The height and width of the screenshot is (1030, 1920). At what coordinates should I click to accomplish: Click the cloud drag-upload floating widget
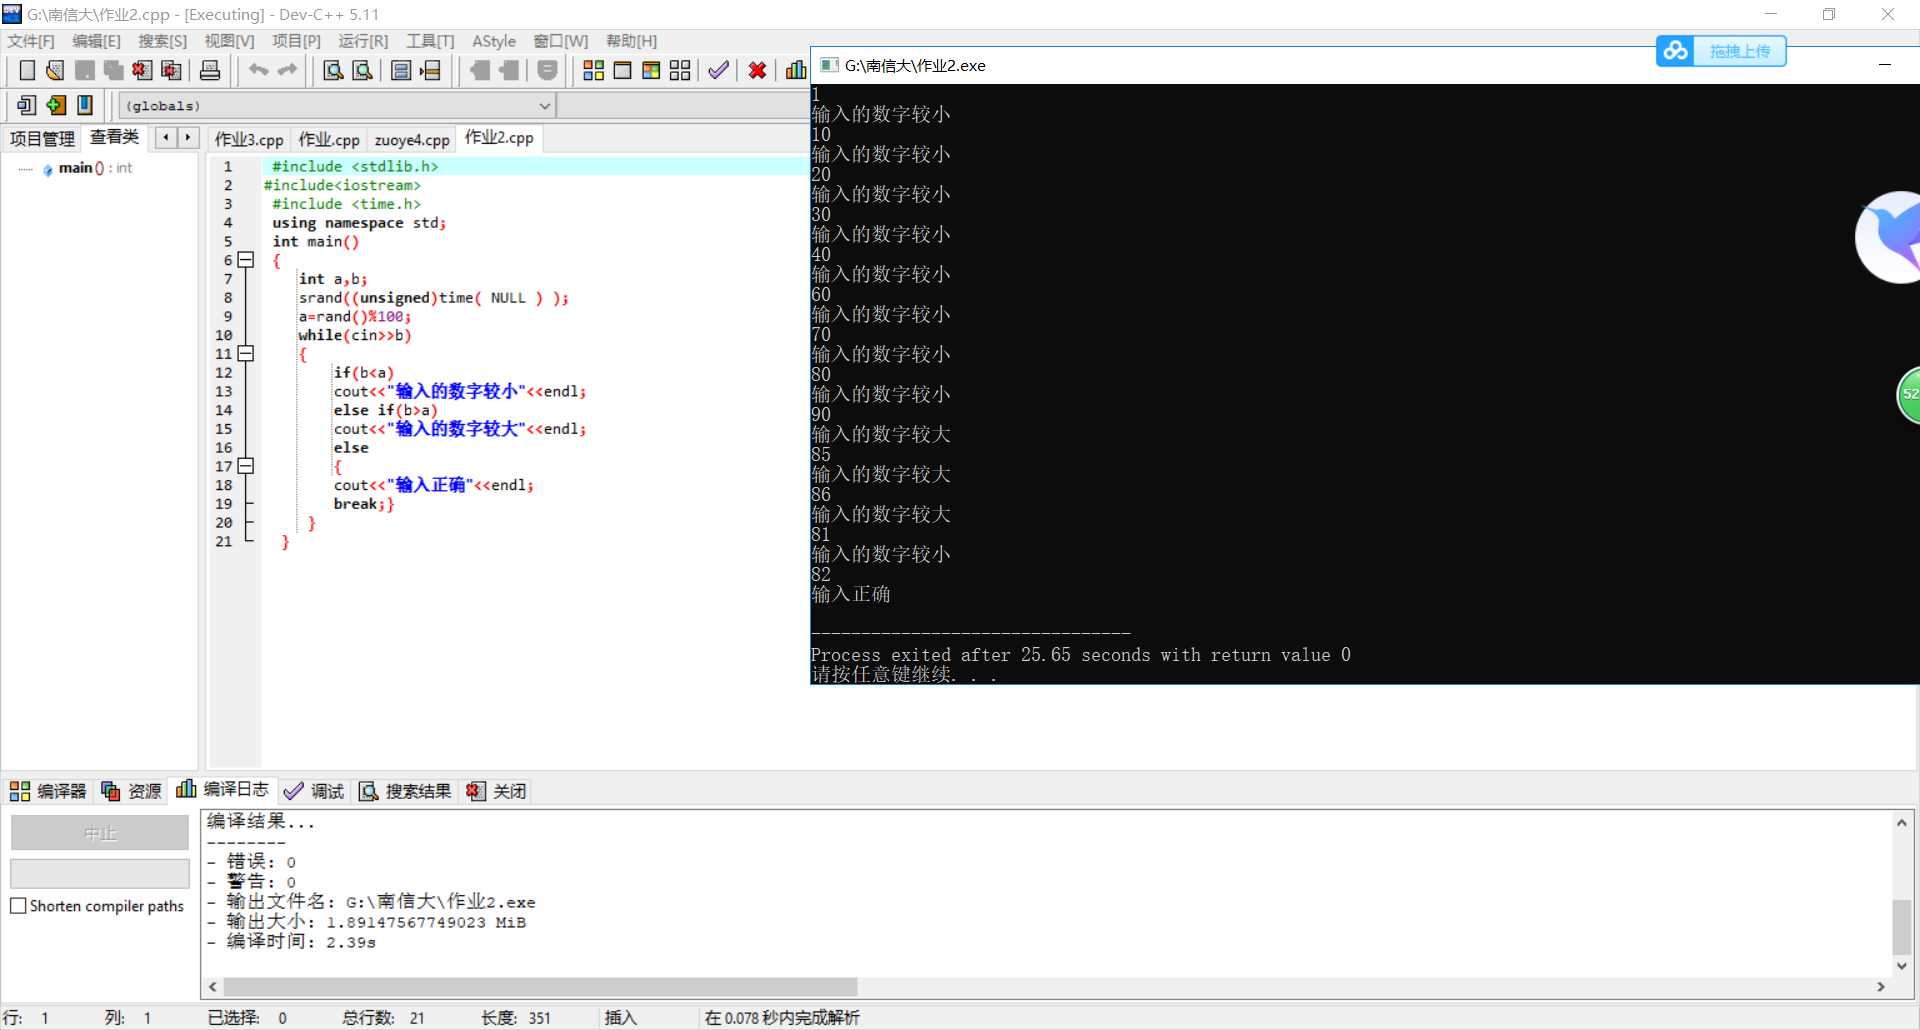(x=1721, y=51)
